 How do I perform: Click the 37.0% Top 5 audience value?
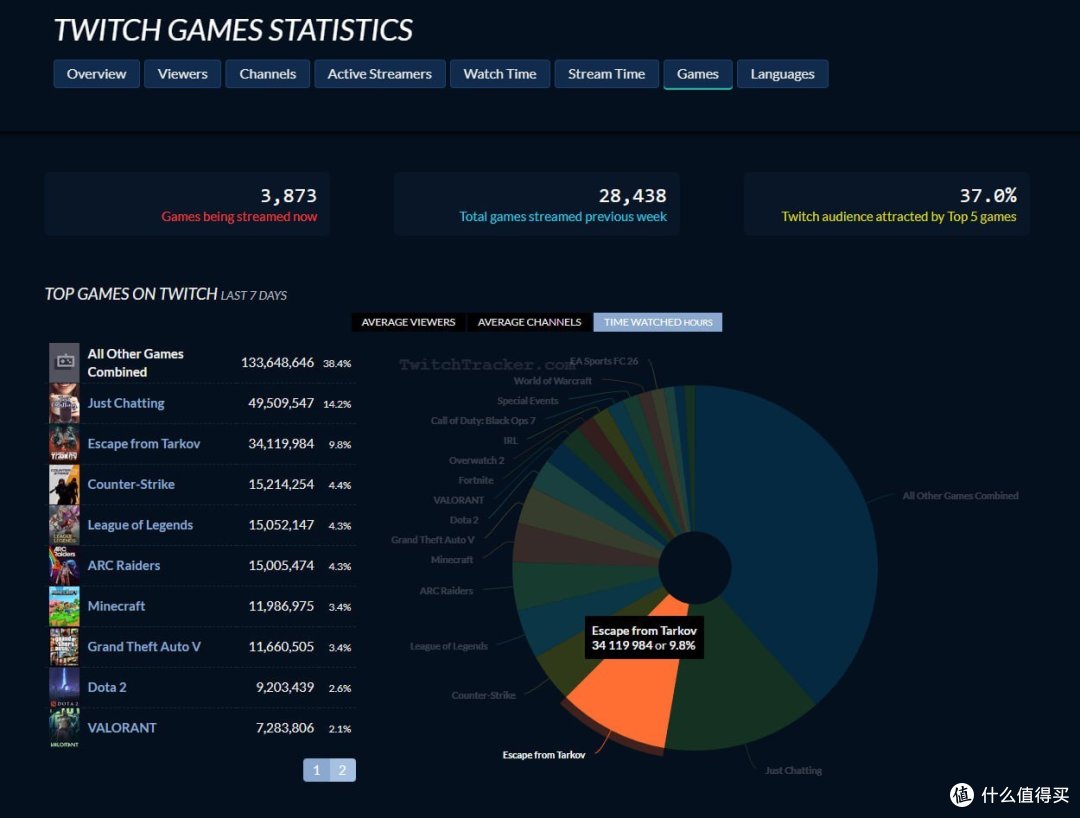[988, 196]
